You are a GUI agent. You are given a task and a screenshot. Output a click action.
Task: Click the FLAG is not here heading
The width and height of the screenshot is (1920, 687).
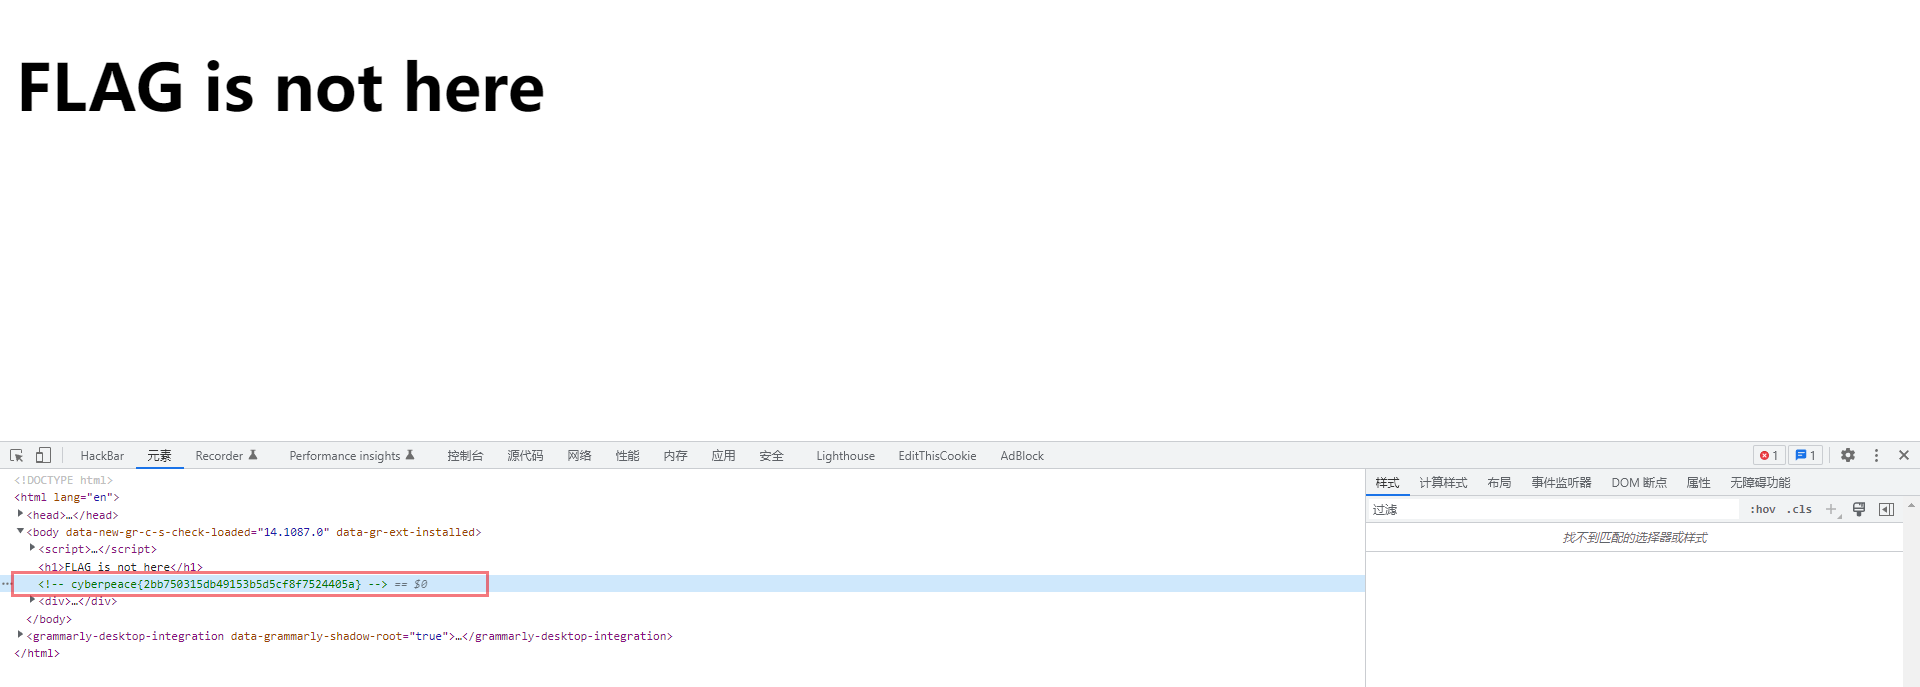tap(281, 88)
